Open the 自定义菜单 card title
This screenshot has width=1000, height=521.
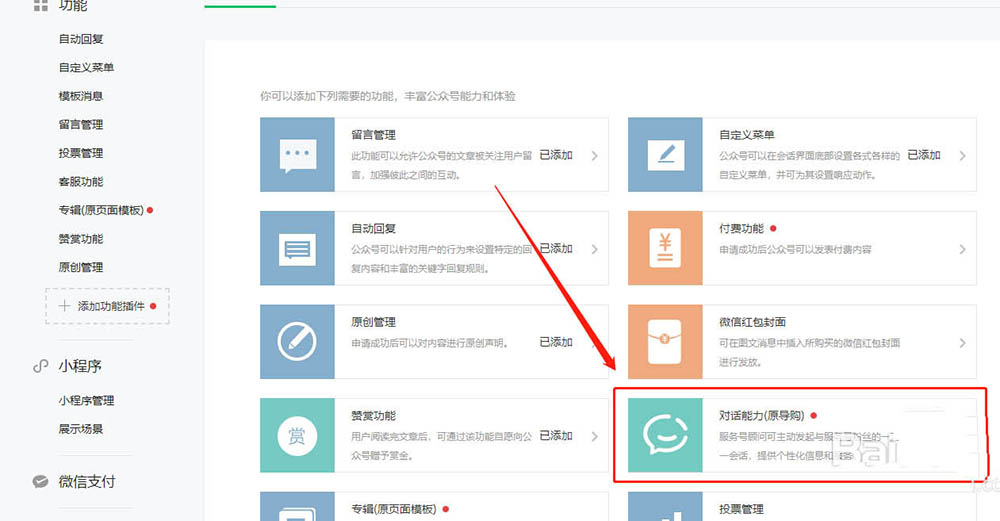747,135
